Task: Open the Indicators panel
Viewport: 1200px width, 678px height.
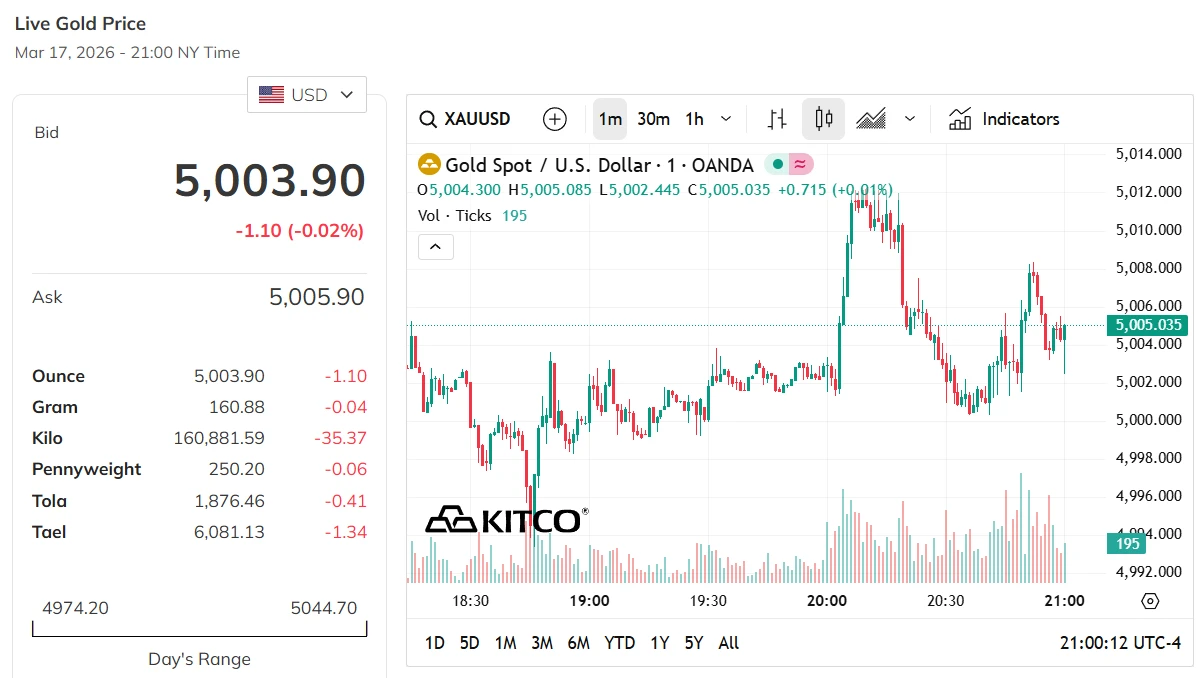Action: tap(1003, 118)
